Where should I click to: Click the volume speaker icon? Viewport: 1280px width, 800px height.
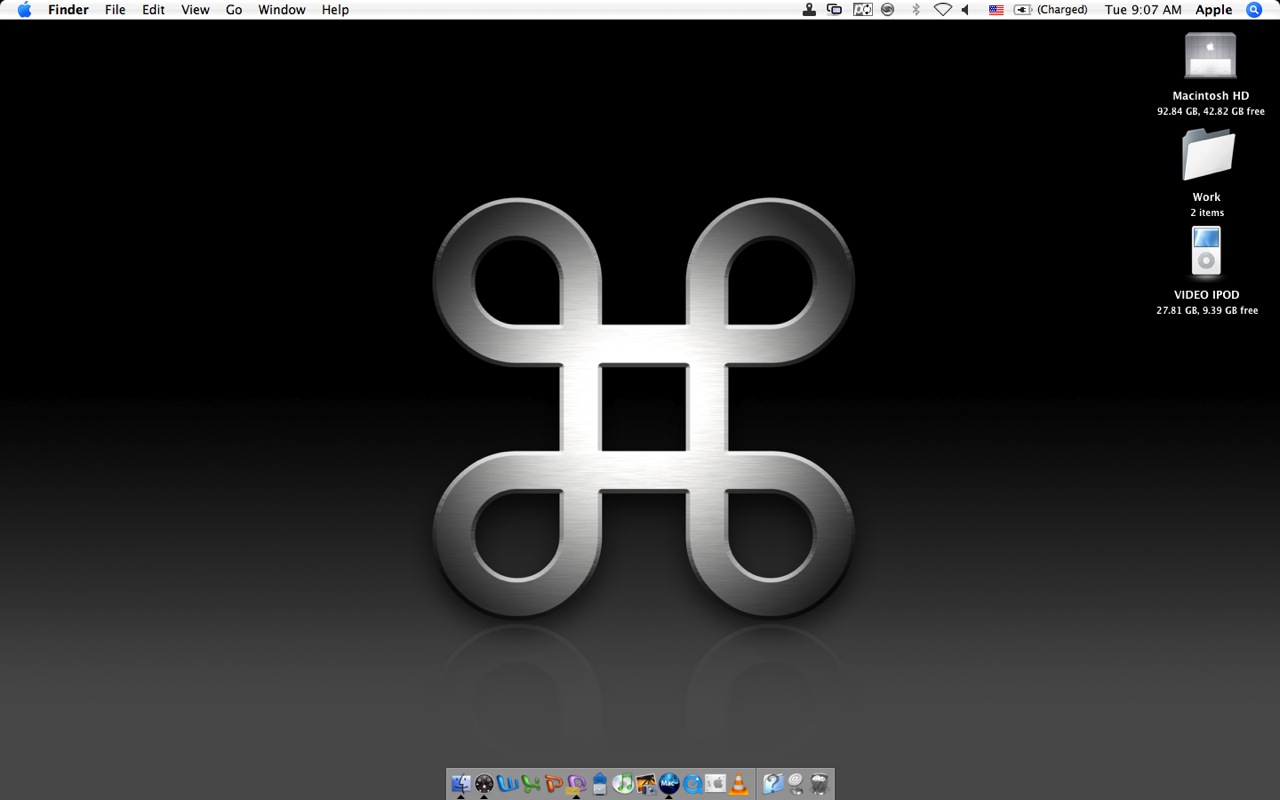coord(966,10)
